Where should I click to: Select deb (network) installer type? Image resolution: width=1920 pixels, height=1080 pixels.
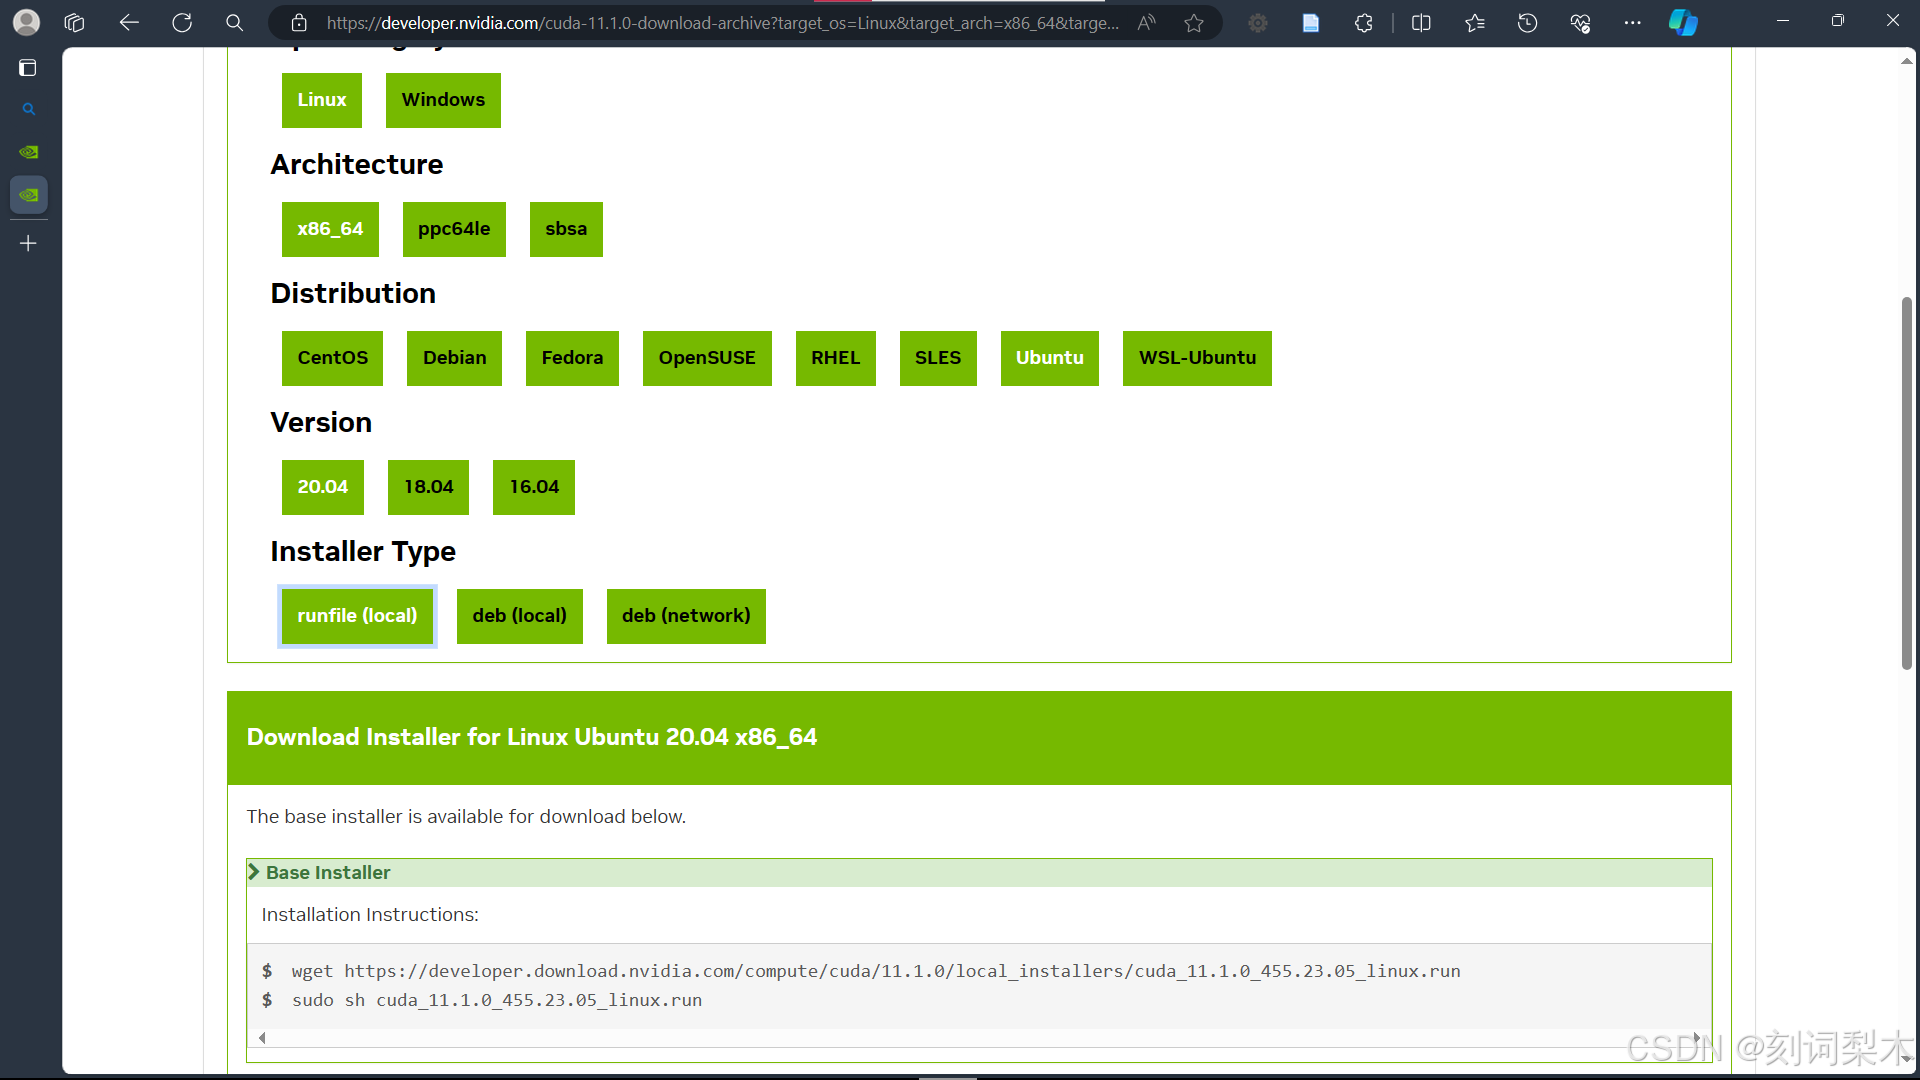coord(686,616)
